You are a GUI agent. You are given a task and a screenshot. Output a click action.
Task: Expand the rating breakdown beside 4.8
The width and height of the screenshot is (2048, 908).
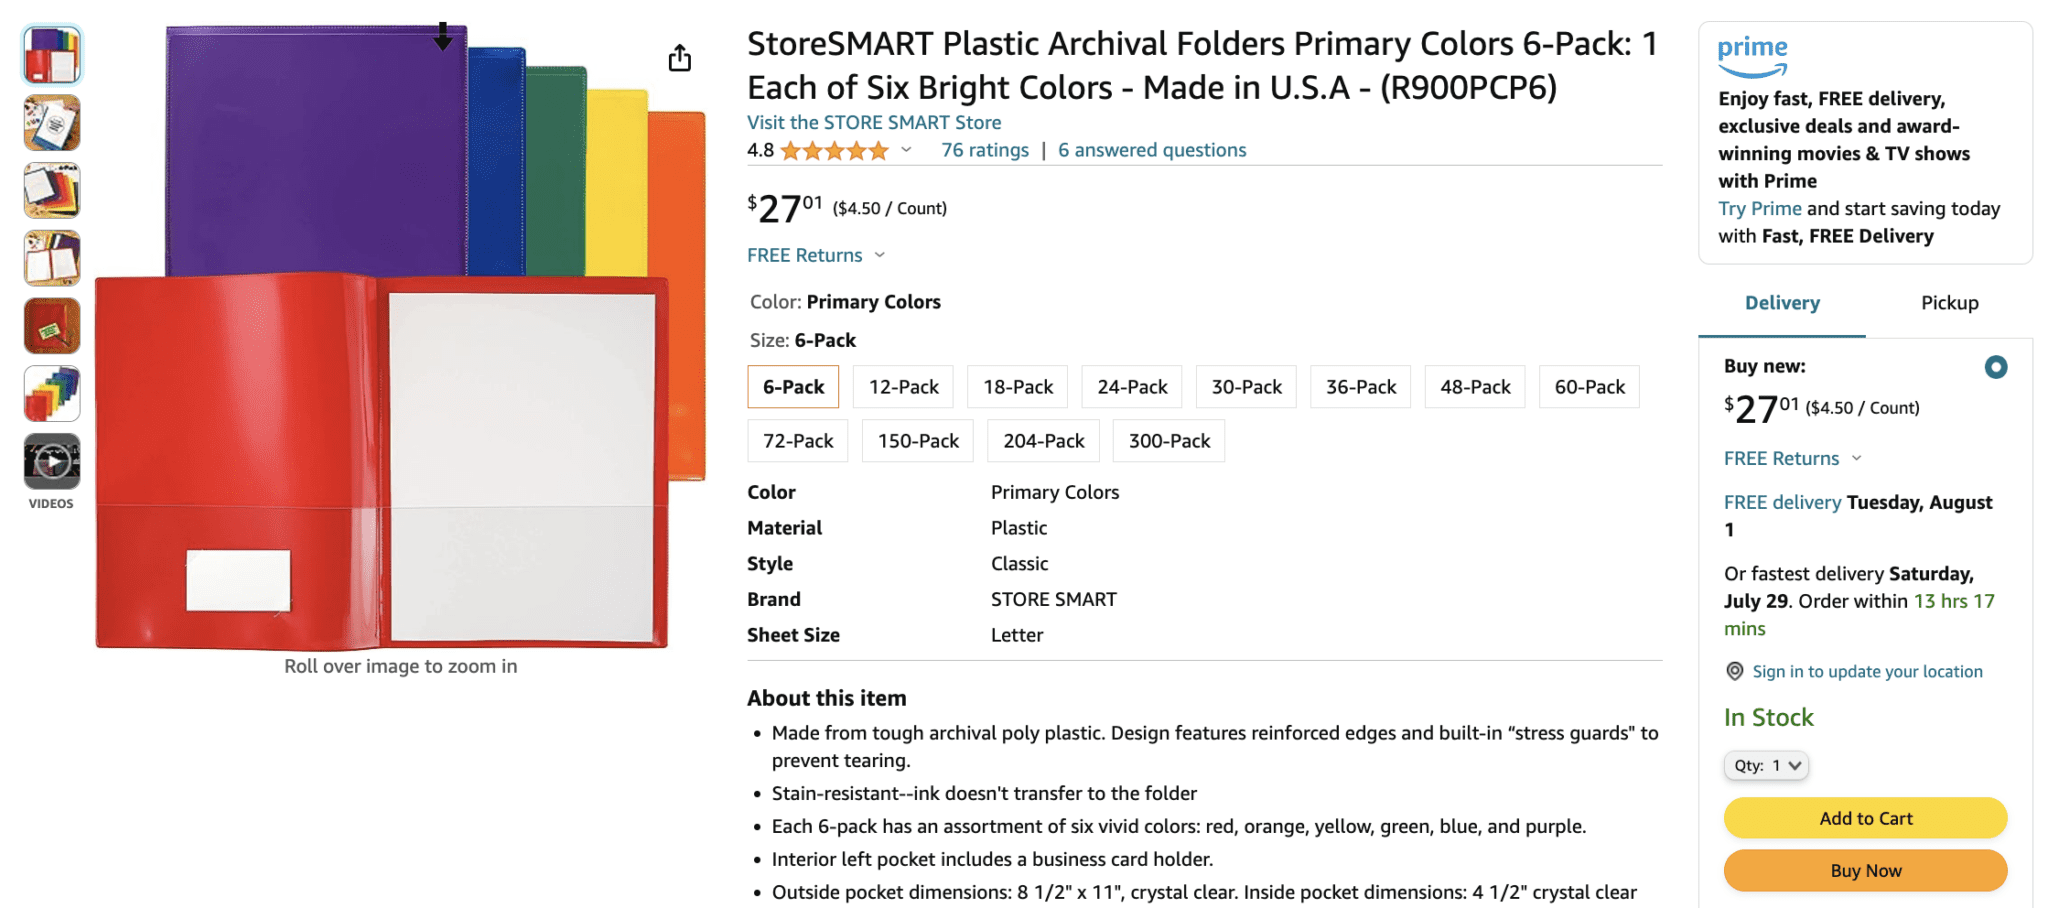coord(906,150)
